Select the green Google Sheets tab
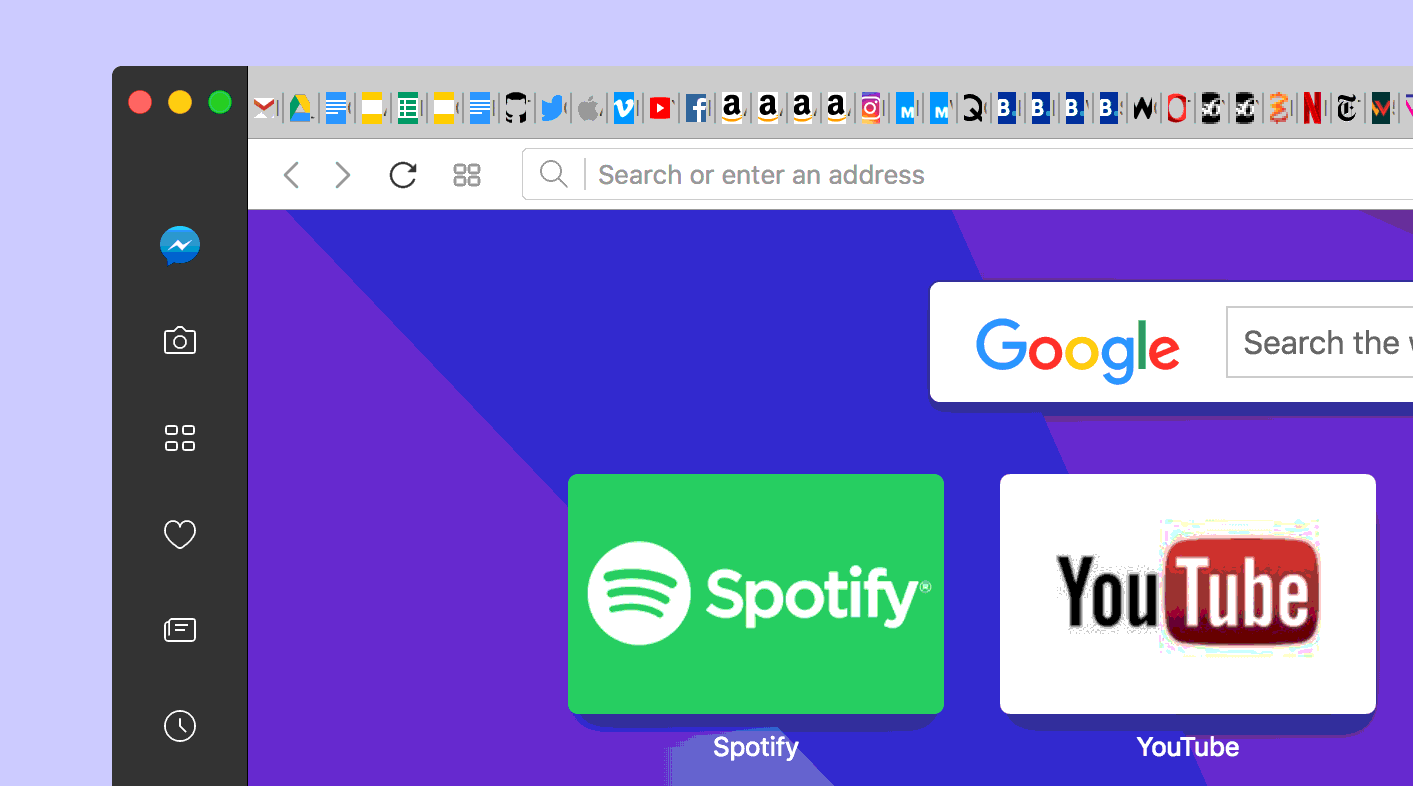The height and width of the screenshot is (786, 1413). point(408,108)
